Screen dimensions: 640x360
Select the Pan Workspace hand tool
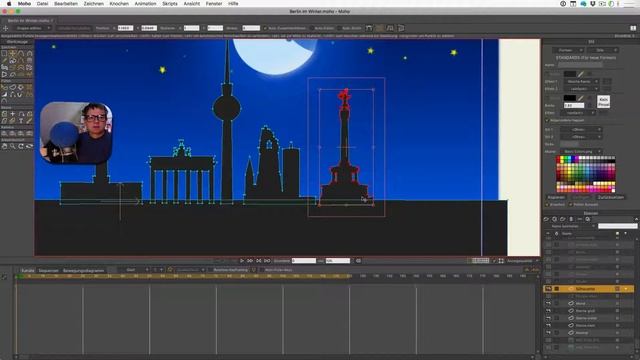(4, 146)
